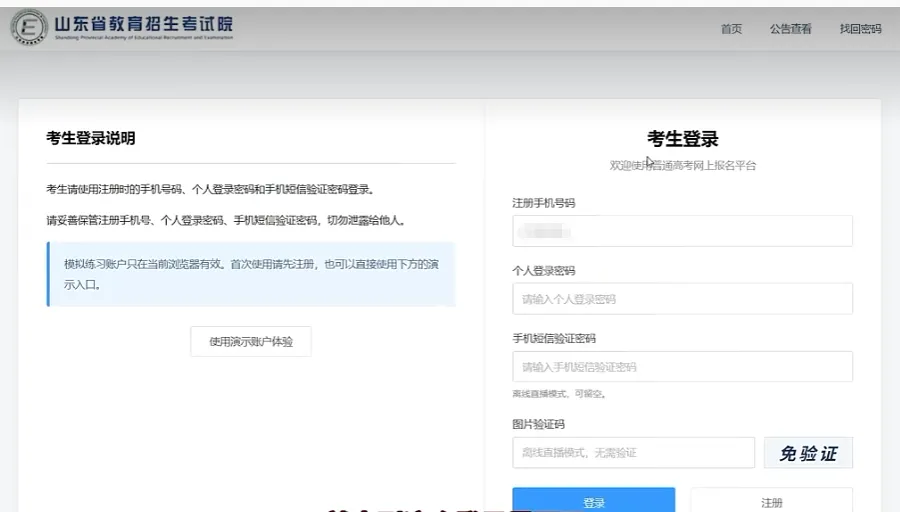900x512 pixels.
Task: Click the sentence beginning 考生请使用注册时的手机号码
Action: [x=211, y=189]
